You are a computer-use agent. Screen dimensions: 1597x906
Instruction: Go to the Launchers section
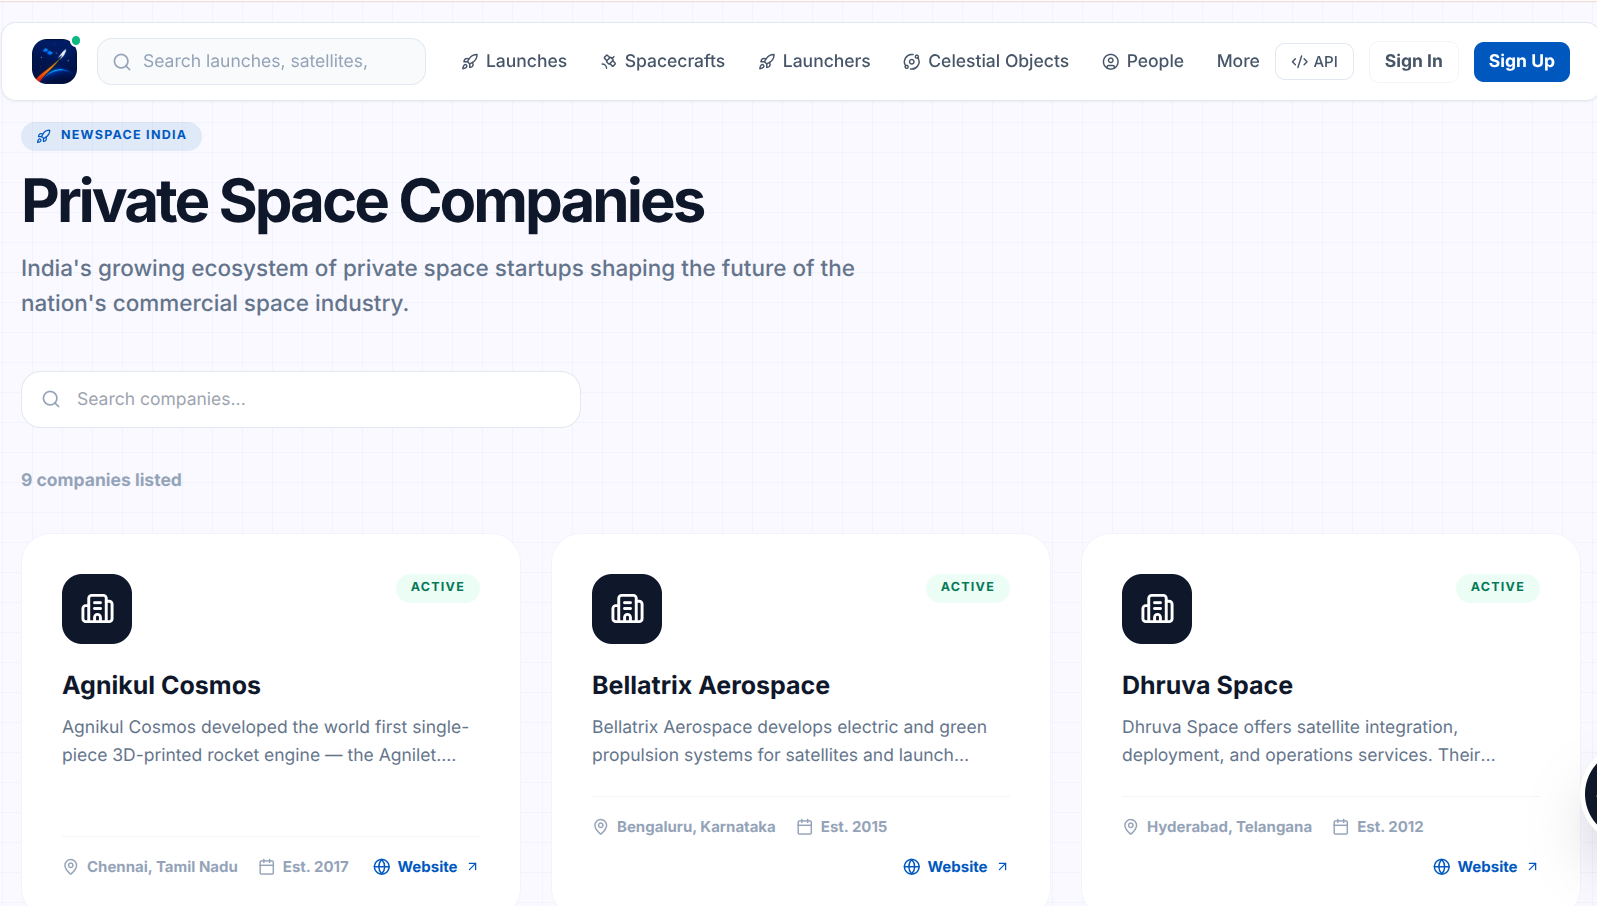[814, 62]
